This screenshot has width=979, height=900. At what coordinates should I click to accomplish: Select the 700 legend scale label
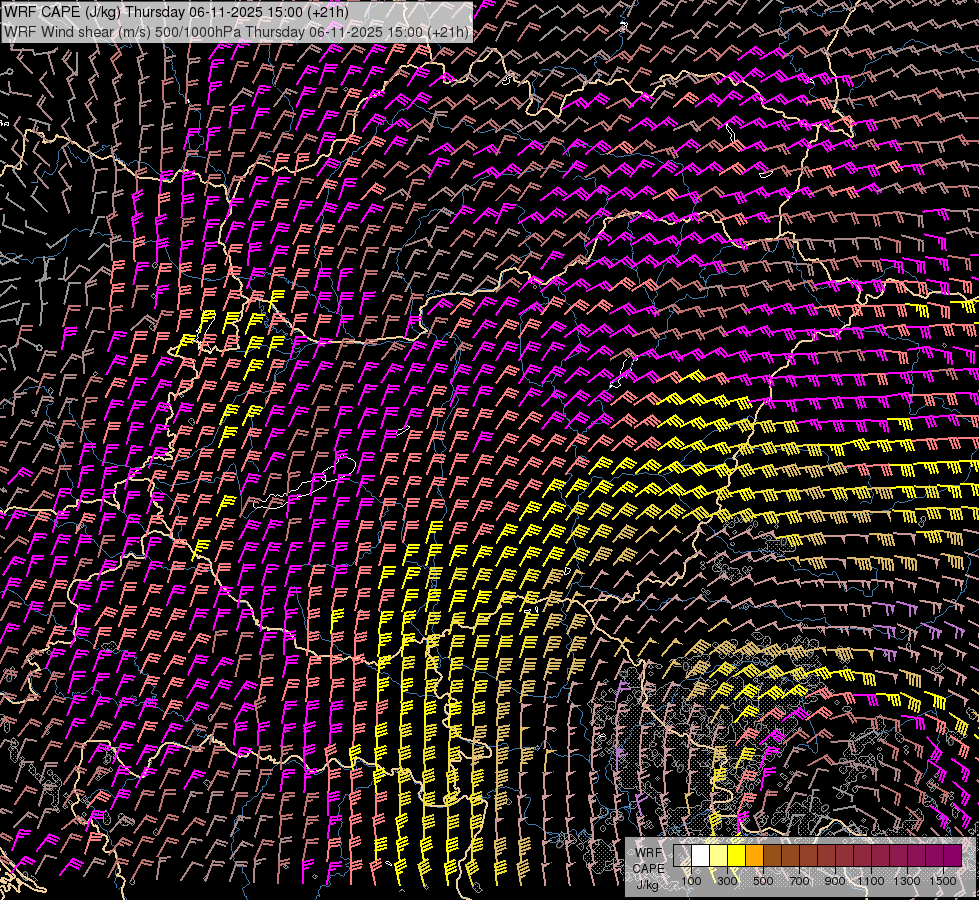pyautogui.click(x=799, y=881)
